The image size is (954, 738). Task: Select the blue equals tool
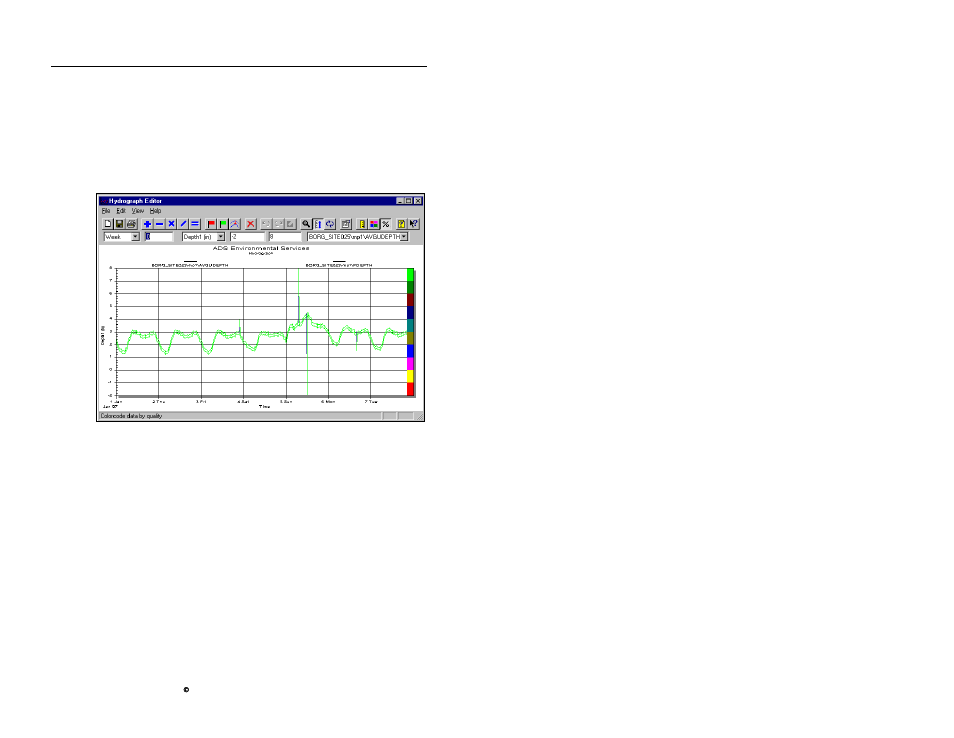195,224
